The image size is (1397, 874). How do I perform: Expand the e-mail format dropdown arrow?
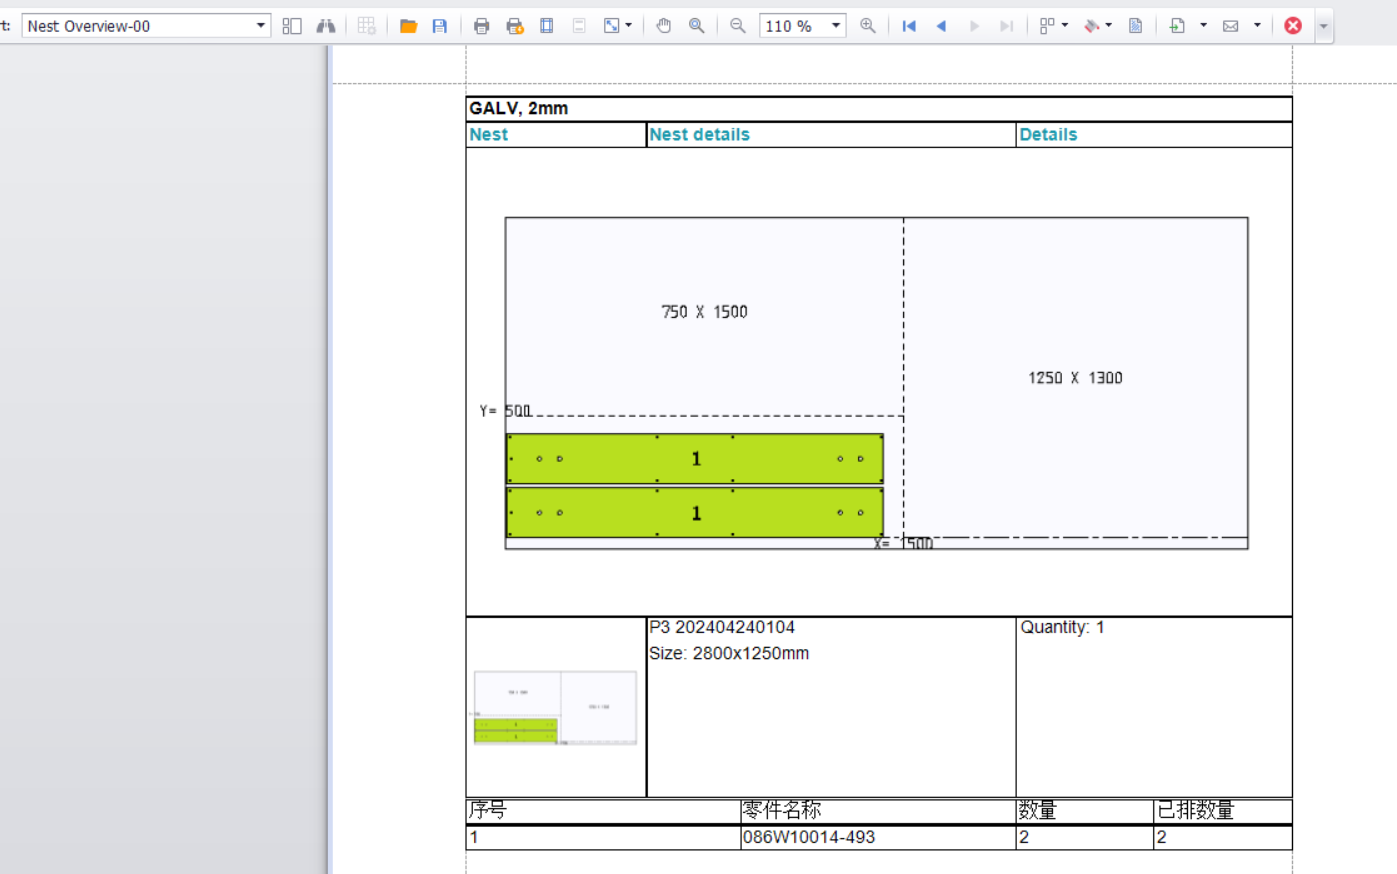(1257, 26)
